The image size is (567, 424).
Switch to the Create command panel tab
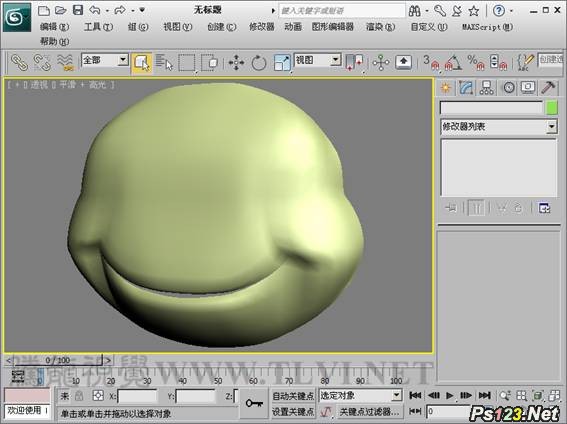[446, 88]
